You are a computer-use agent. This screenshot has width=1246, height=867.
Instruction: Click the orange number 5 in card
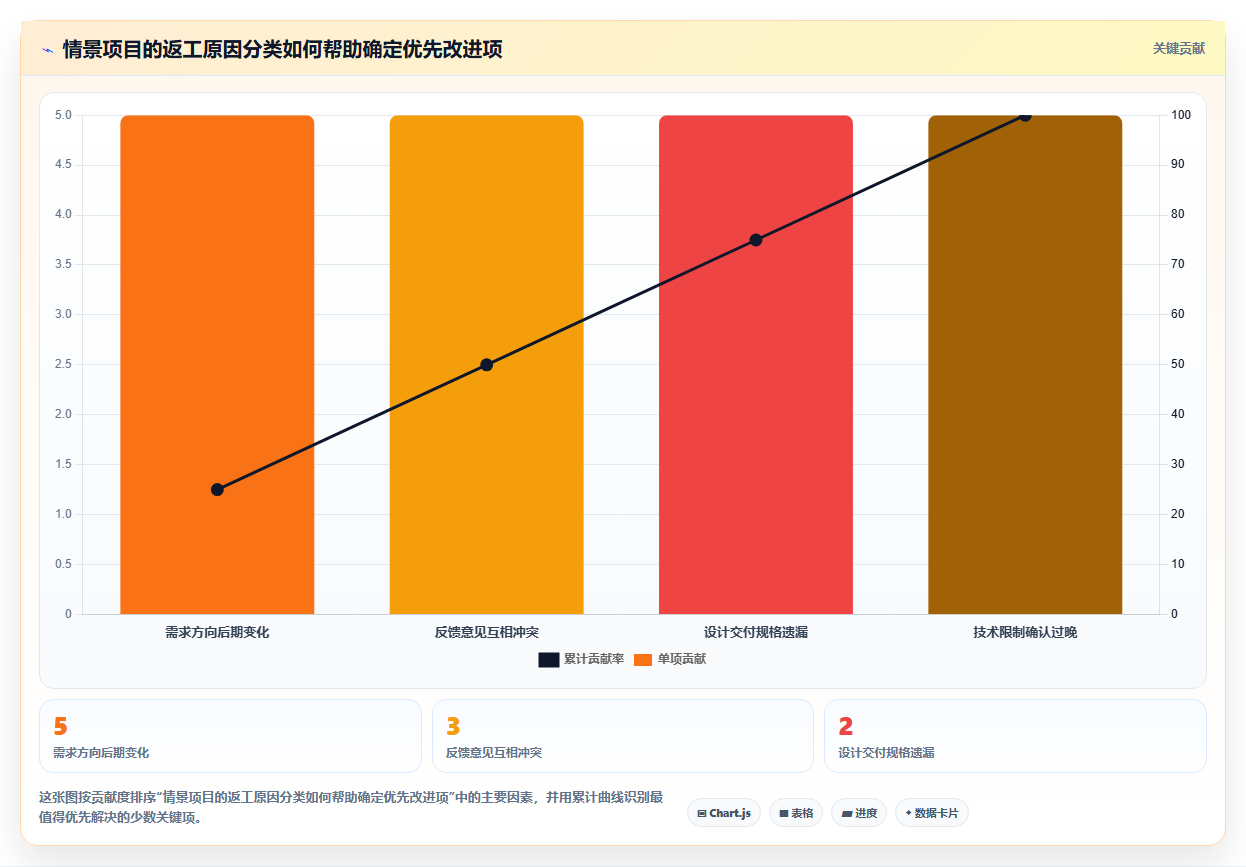[x=60, y=726]
